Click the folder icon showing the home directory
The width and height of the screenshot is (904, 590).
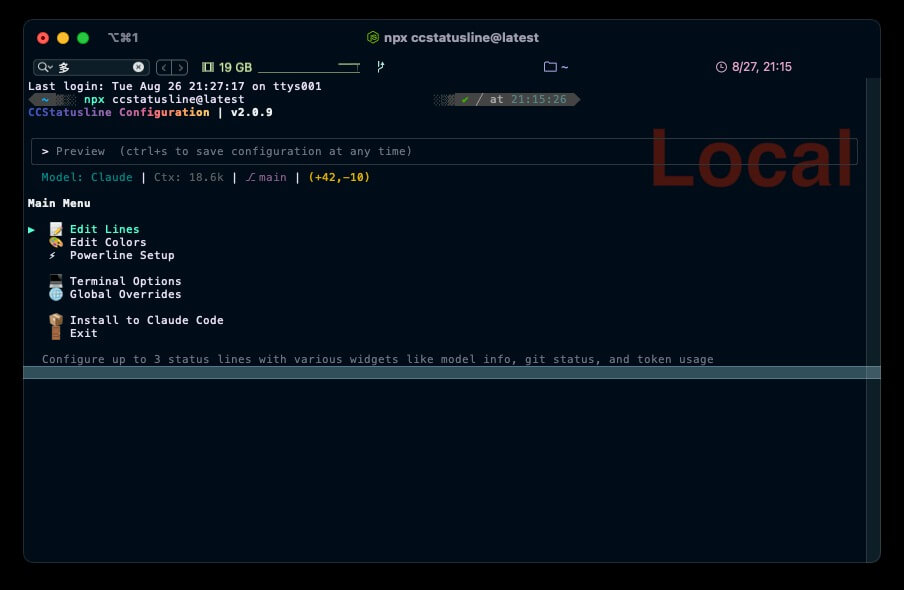click(550, 67)
